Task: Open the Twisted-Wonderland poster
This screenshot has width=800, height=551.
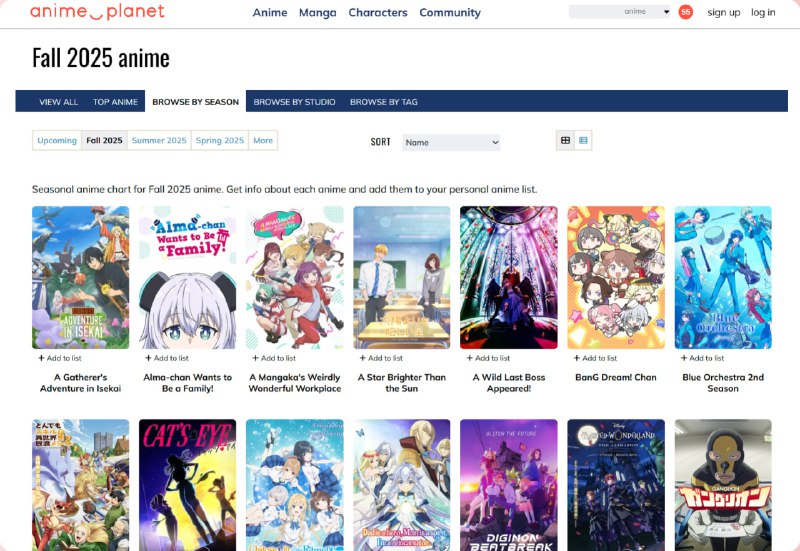Action: point(616,485)
